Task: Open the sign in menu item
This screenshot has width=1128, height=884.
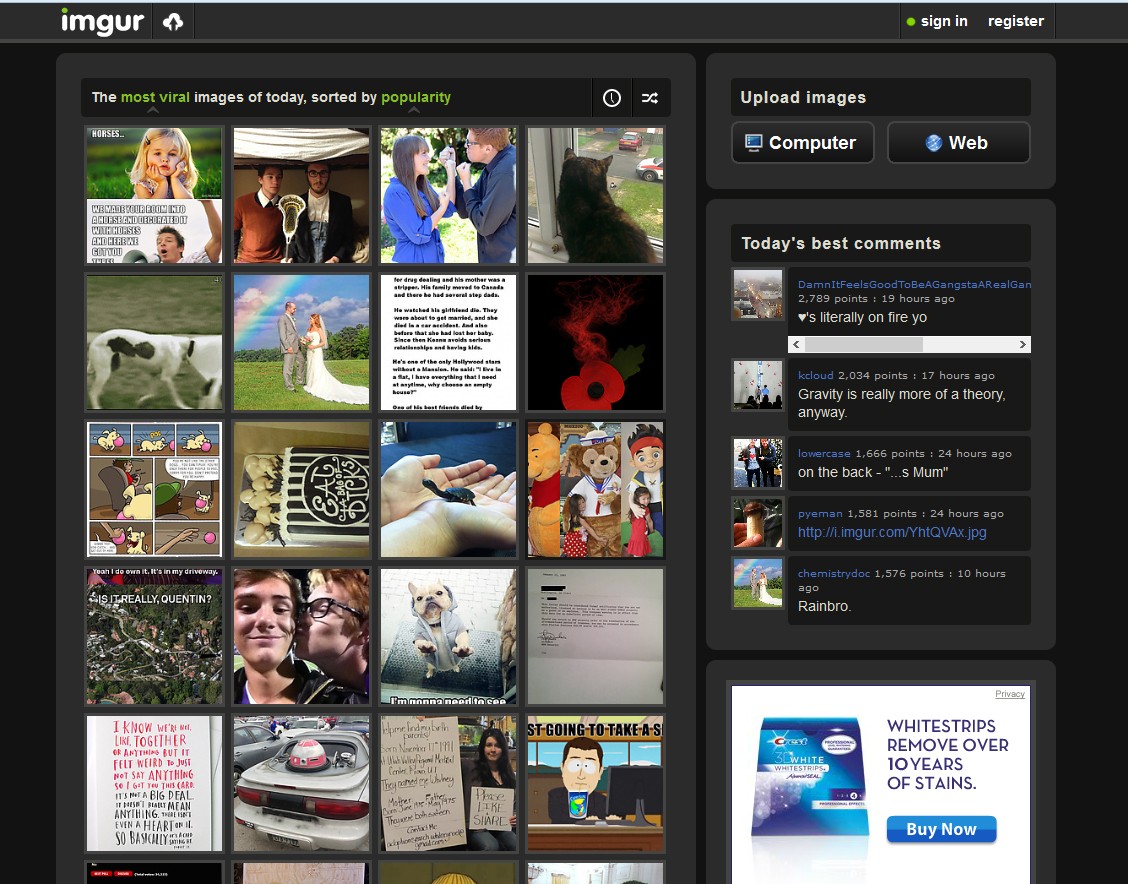Action: (x=944, y=20)
